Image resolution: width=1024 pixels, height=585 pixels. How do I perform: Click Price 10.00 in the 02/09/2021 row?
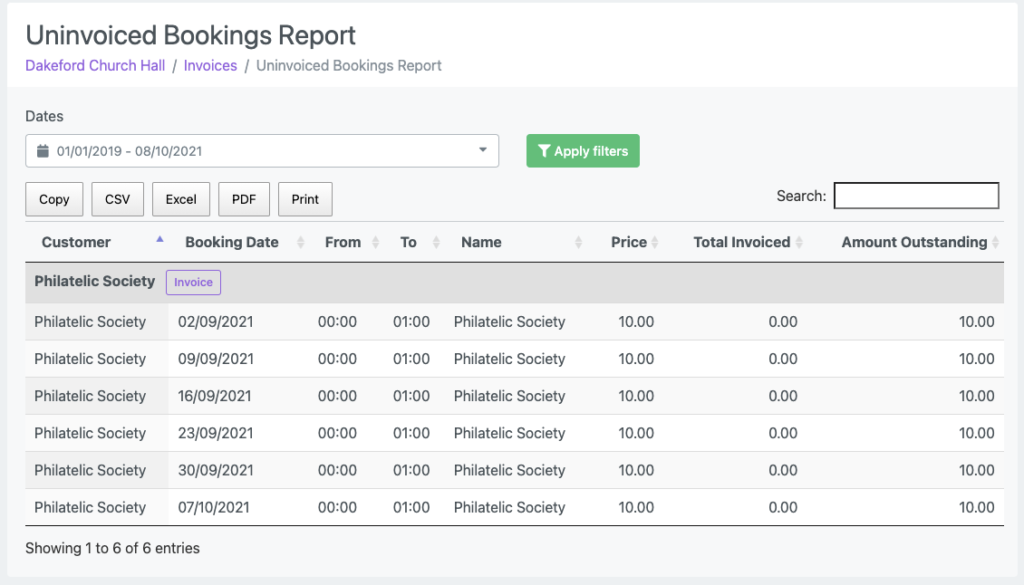click(x=636, y=322)
